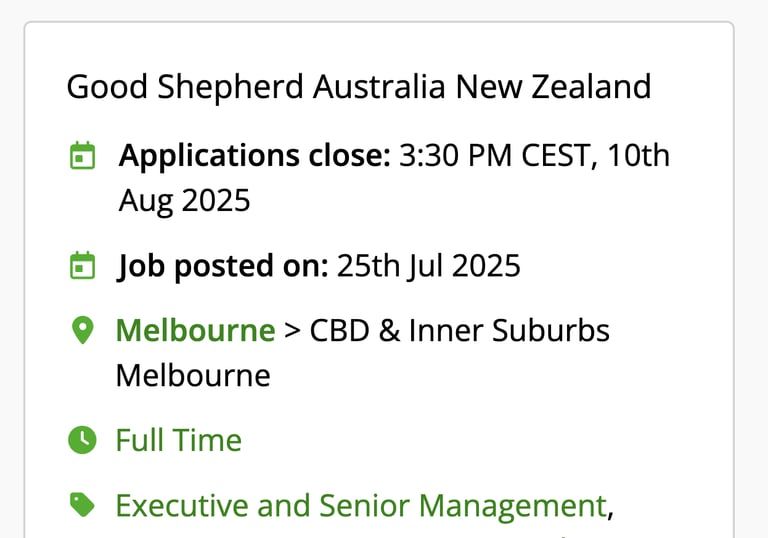The width and height of the screenshot is (768, 538).
Task: Click the comma after Executive and Senior Management
Action: pos(610,507)
